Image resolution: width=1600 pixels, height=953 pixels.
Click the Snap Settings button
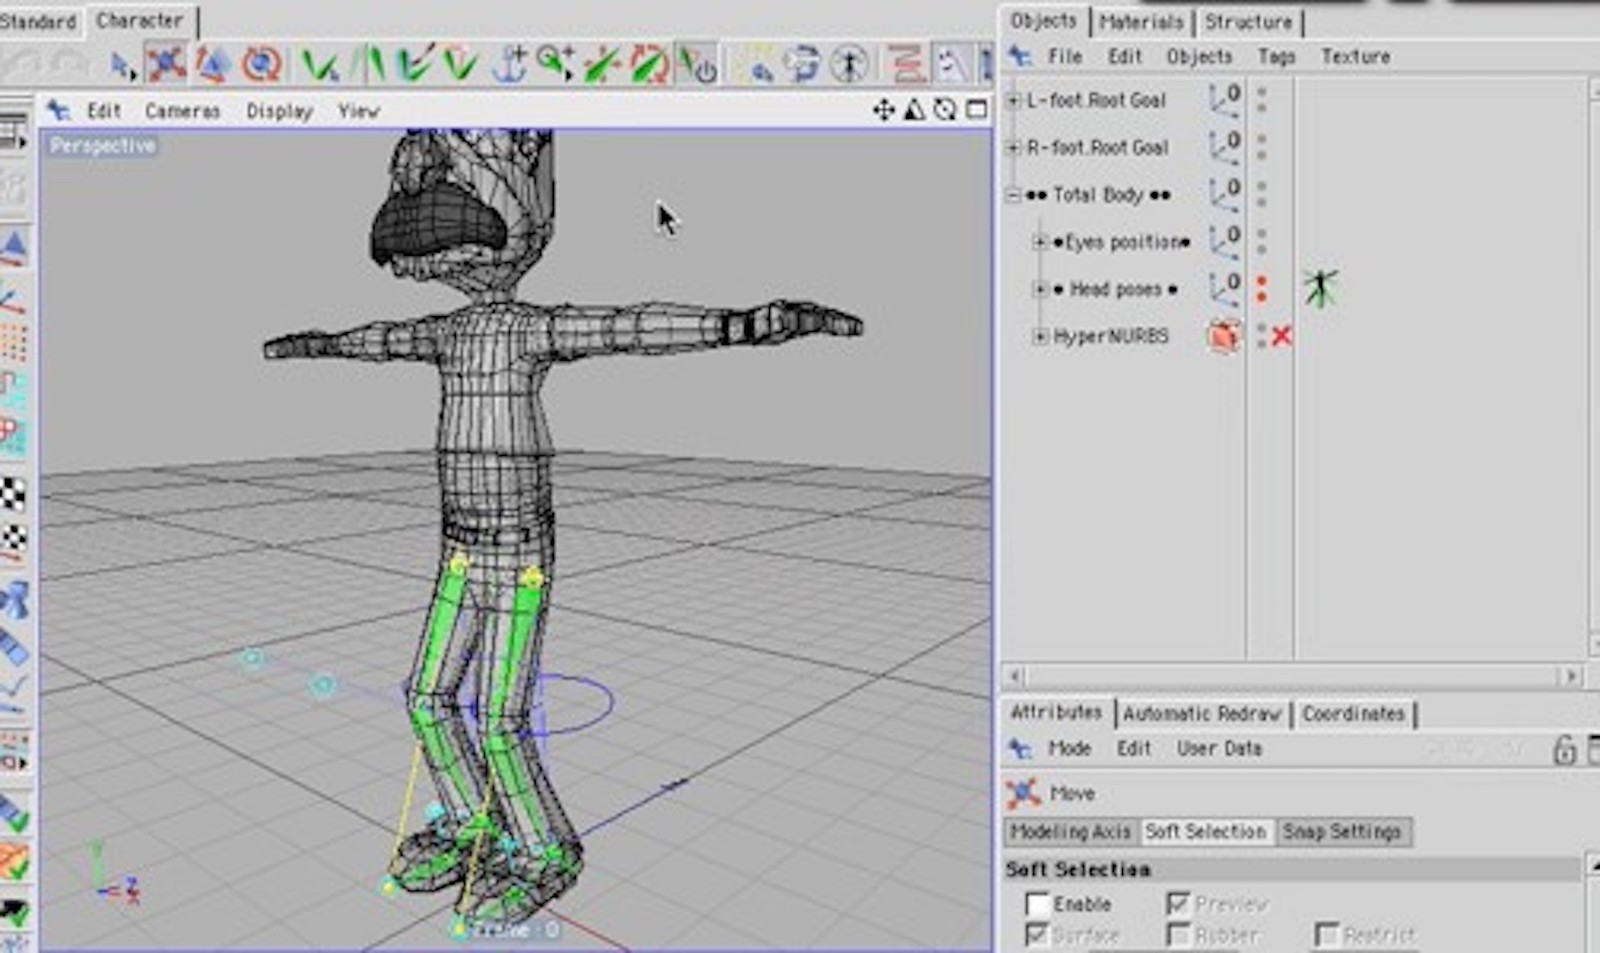pyautogui.click(x=1342, y=831)
